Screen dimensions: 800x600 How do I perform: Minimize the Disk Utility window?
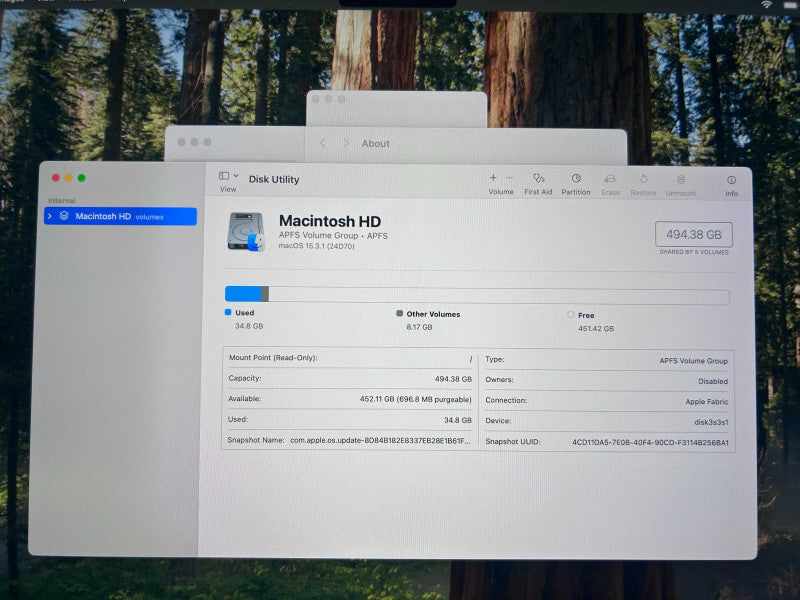pos(68,178)
